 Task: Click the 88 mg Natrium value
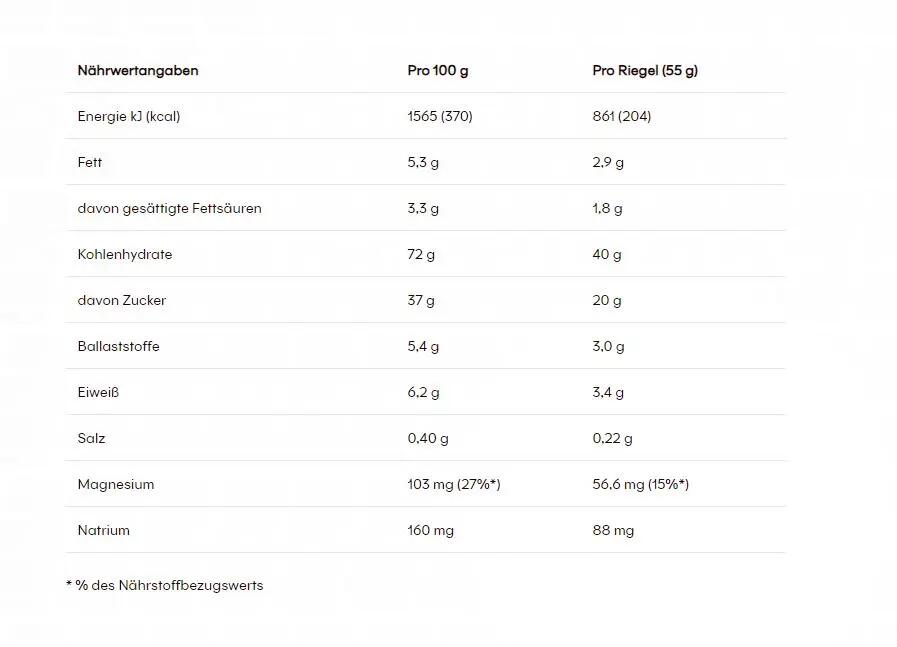(613, 530)
